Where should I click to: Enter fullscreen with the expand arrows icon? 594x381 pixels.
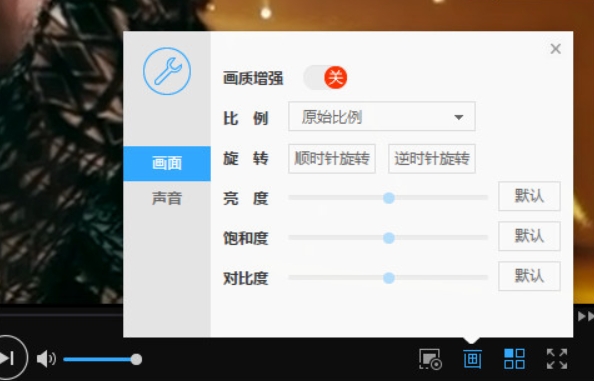coord(557,359)
